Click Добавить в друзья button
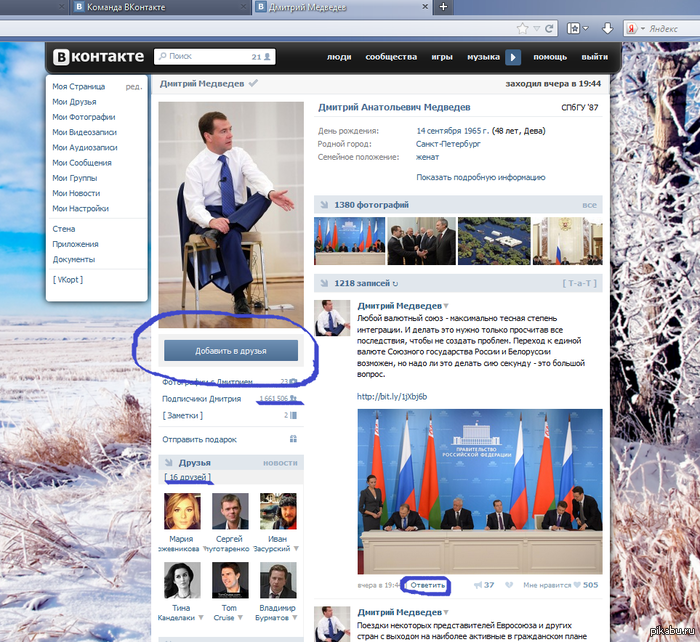 [x=231, y=350]
